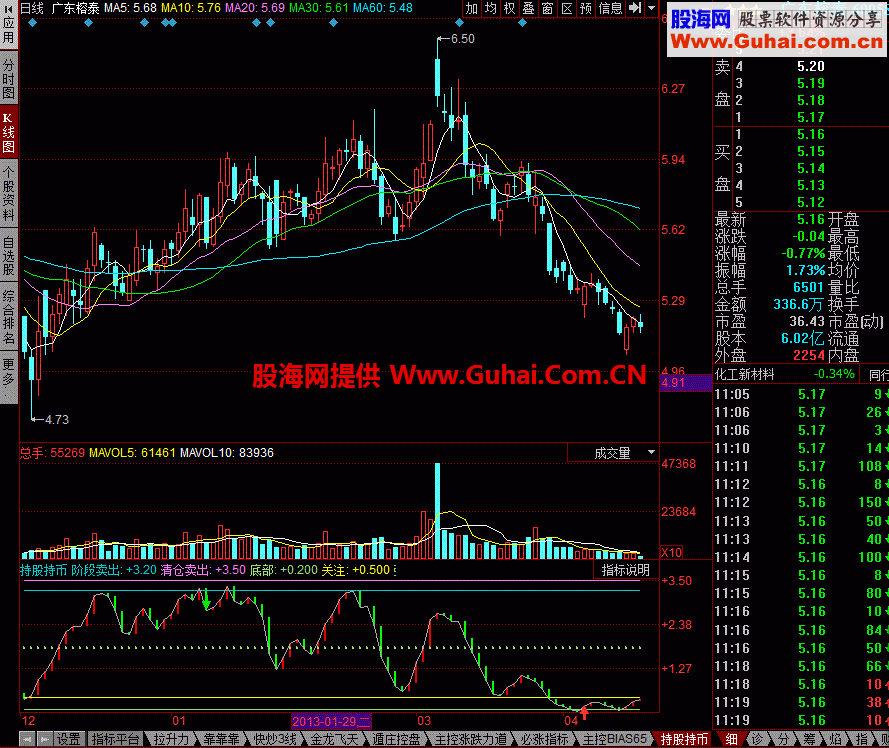Screen dimensions: 889x748
Task: Select the K线图 sidebar tab
Action: (9, 132)
